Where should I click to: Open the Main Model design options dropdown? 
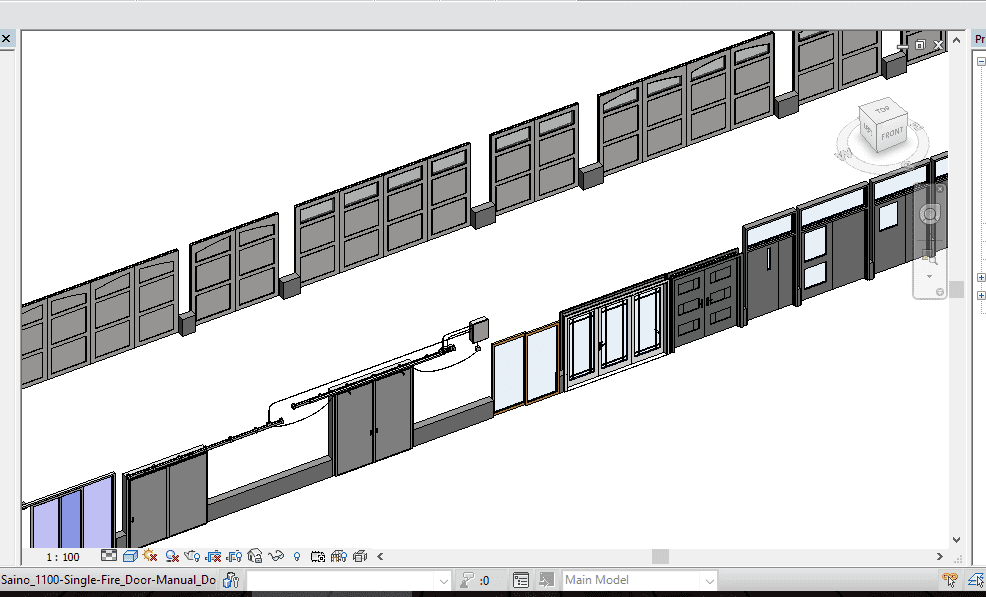(x=709, y=580)
